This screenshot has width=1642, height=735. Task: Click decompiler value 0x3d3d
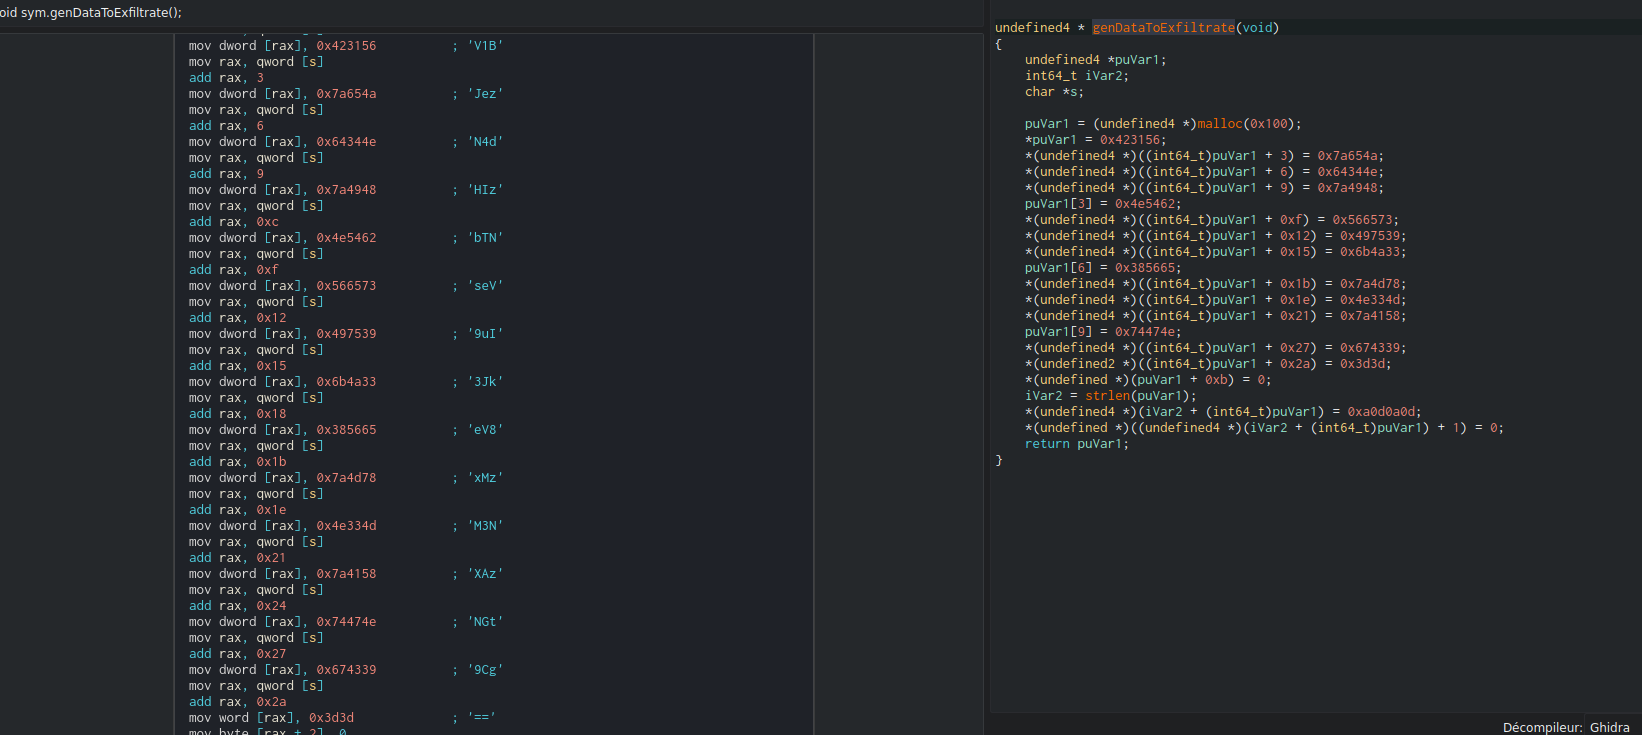(1362, 364)
